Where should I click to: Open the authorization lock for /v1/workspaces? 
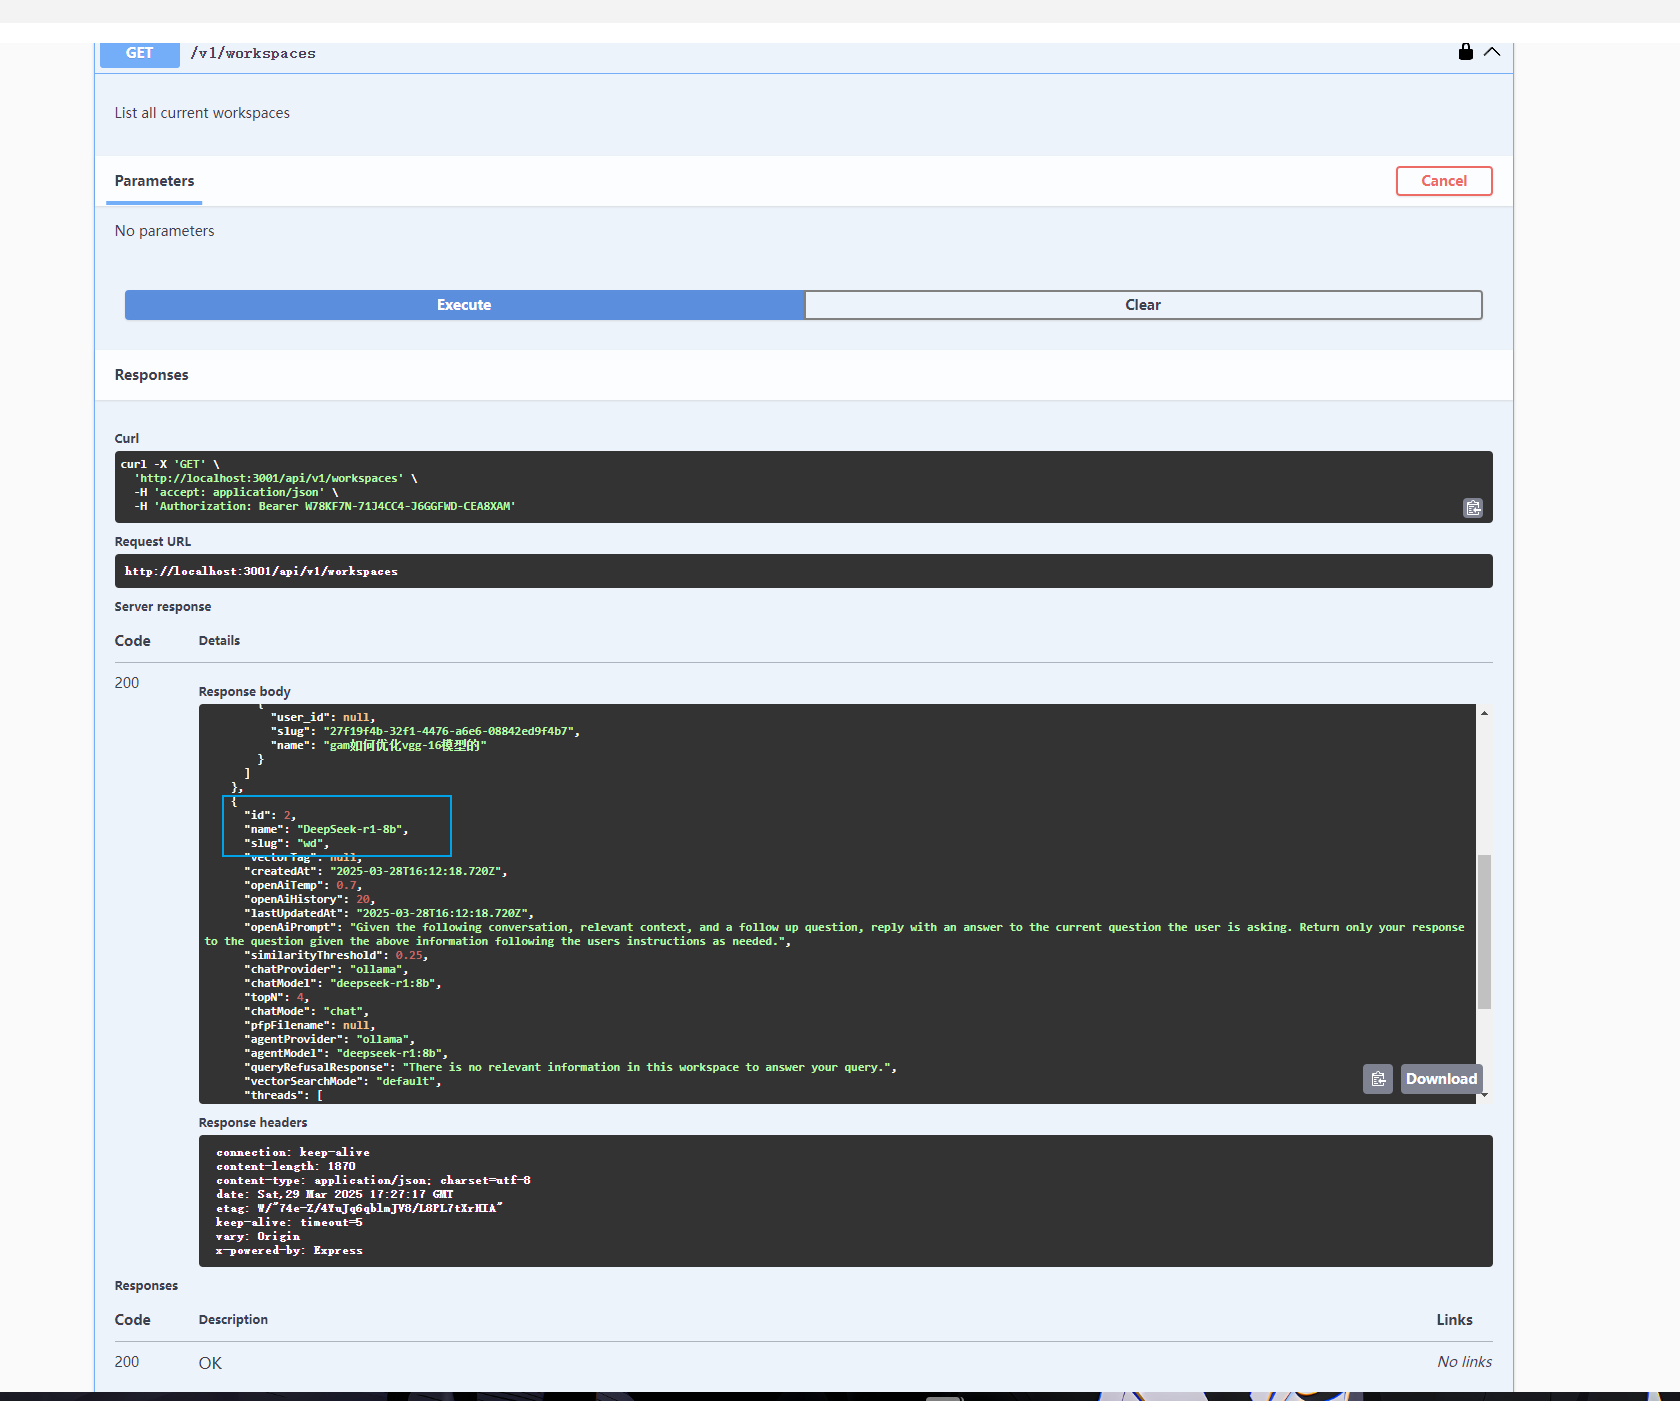1464,52
